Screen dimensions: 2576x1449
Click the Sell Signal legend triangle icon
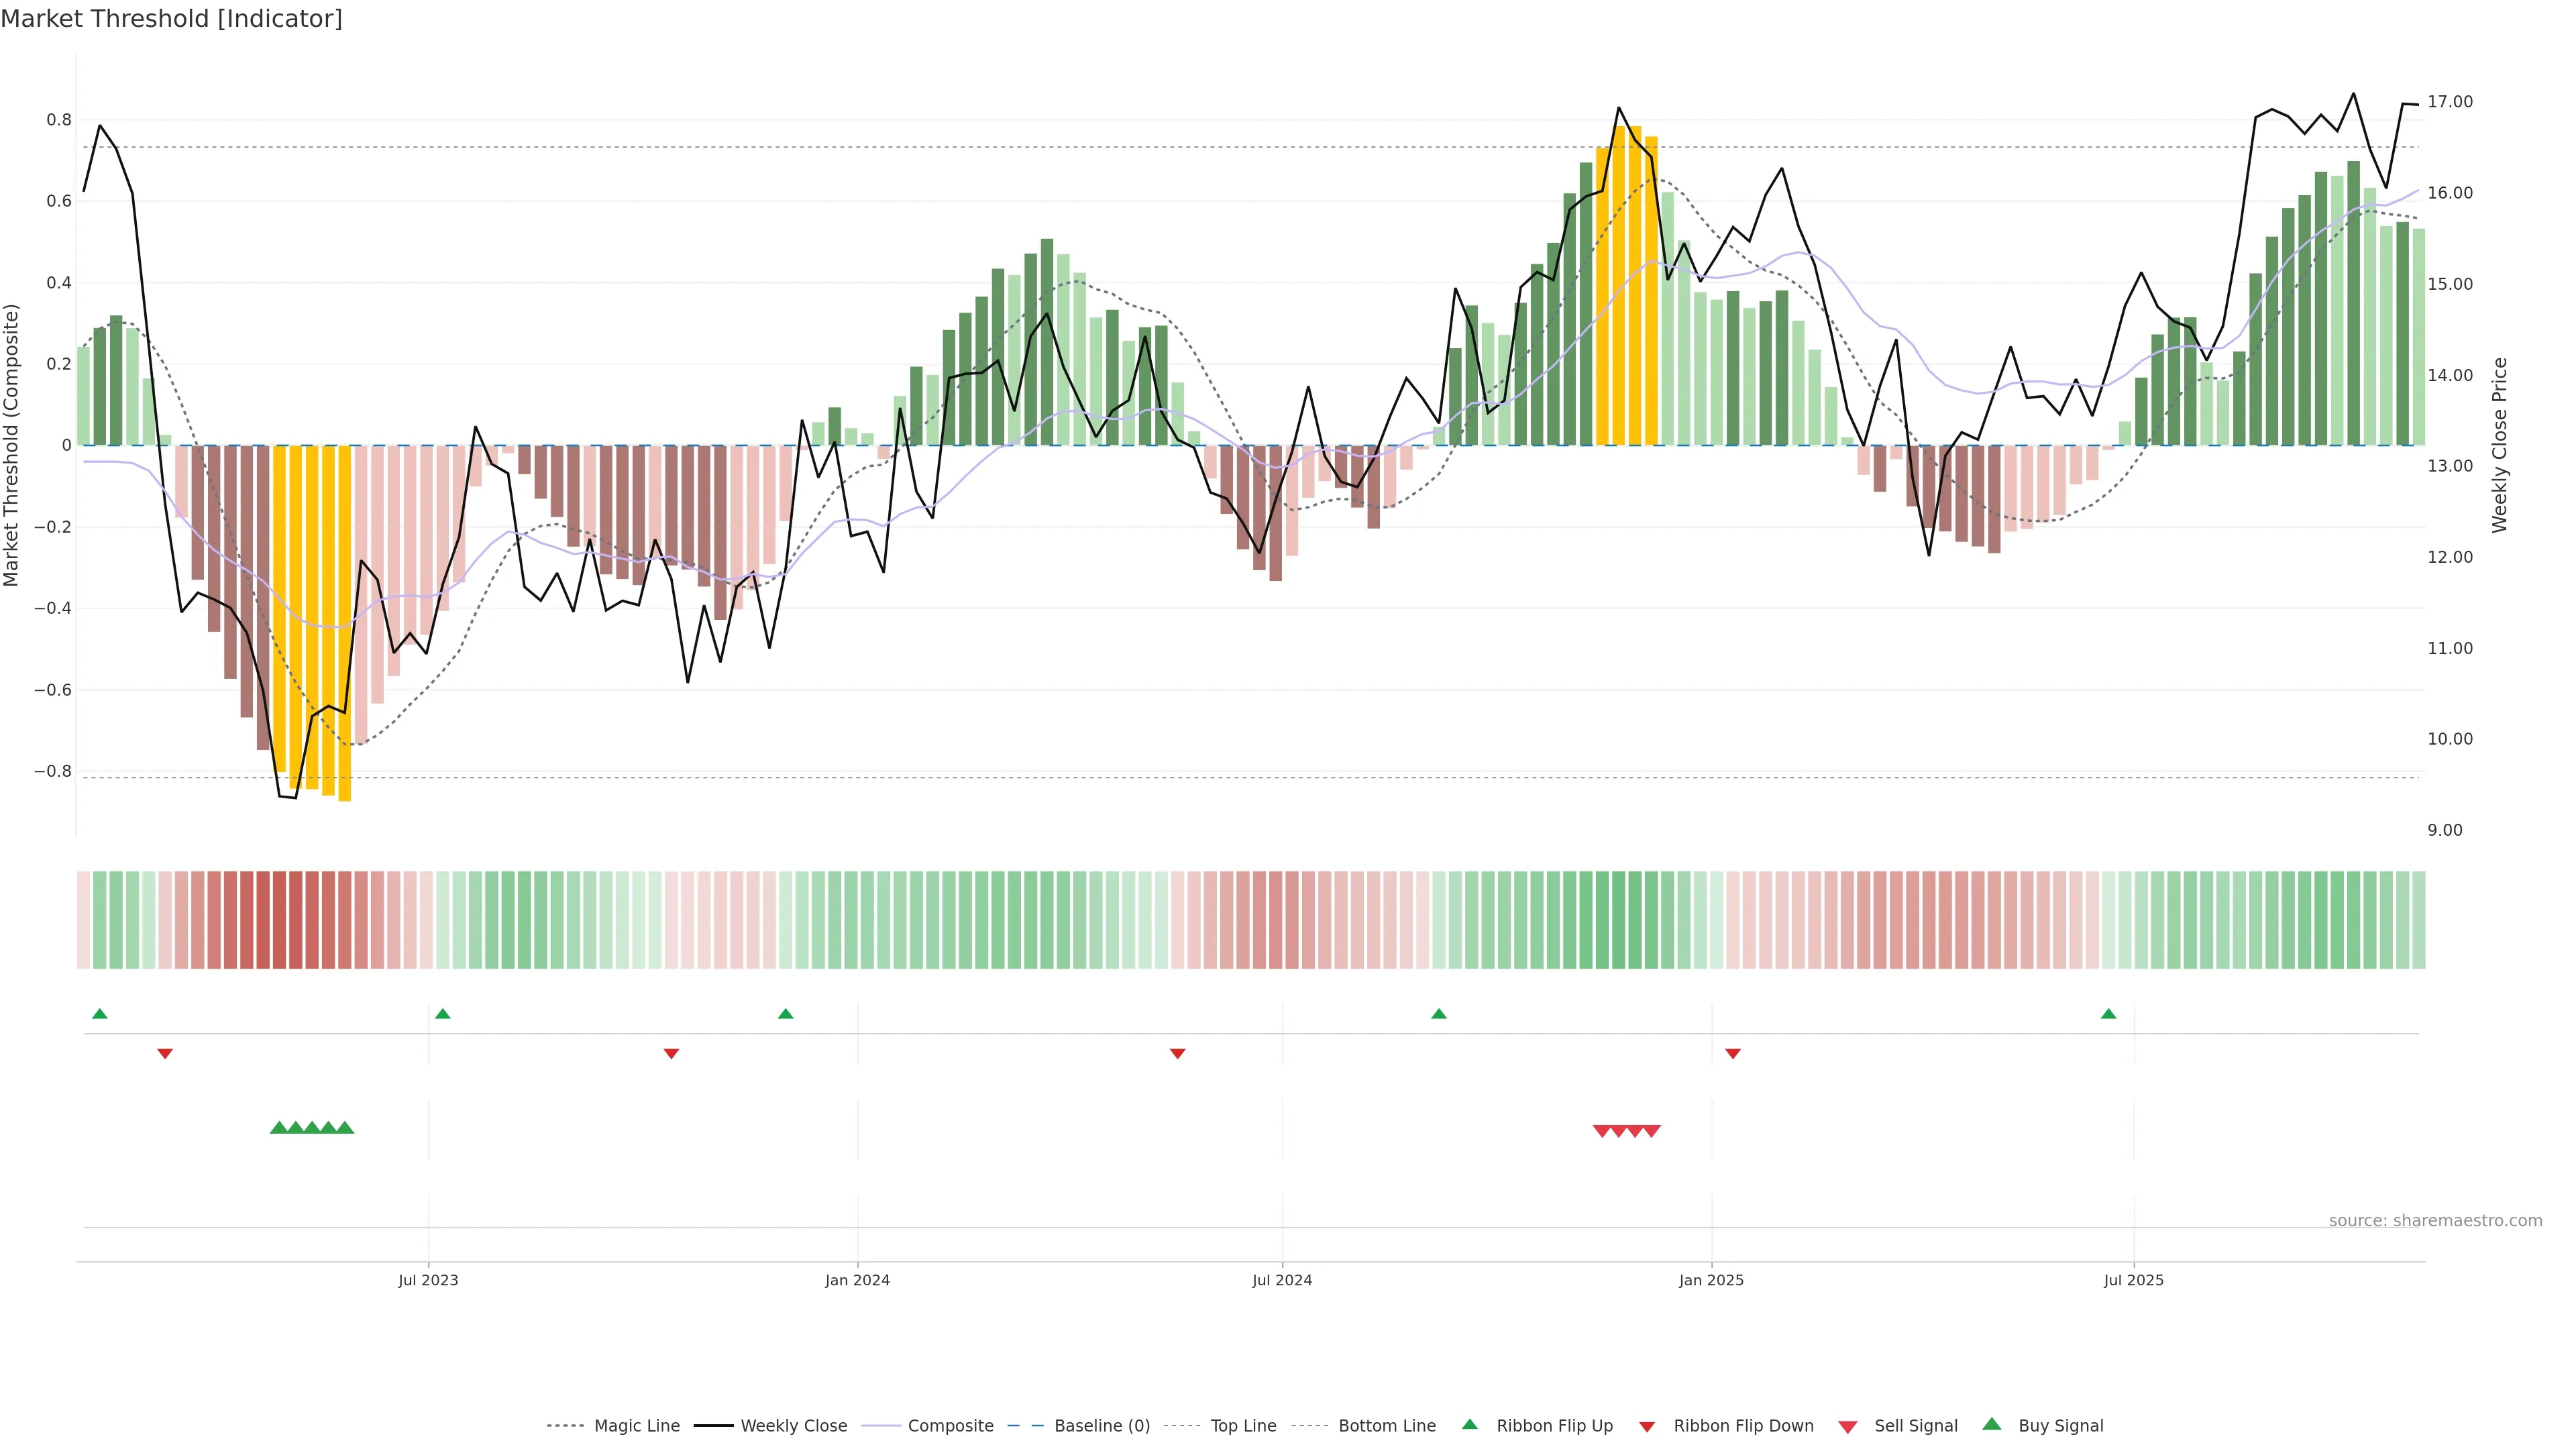(1847, 1426)
